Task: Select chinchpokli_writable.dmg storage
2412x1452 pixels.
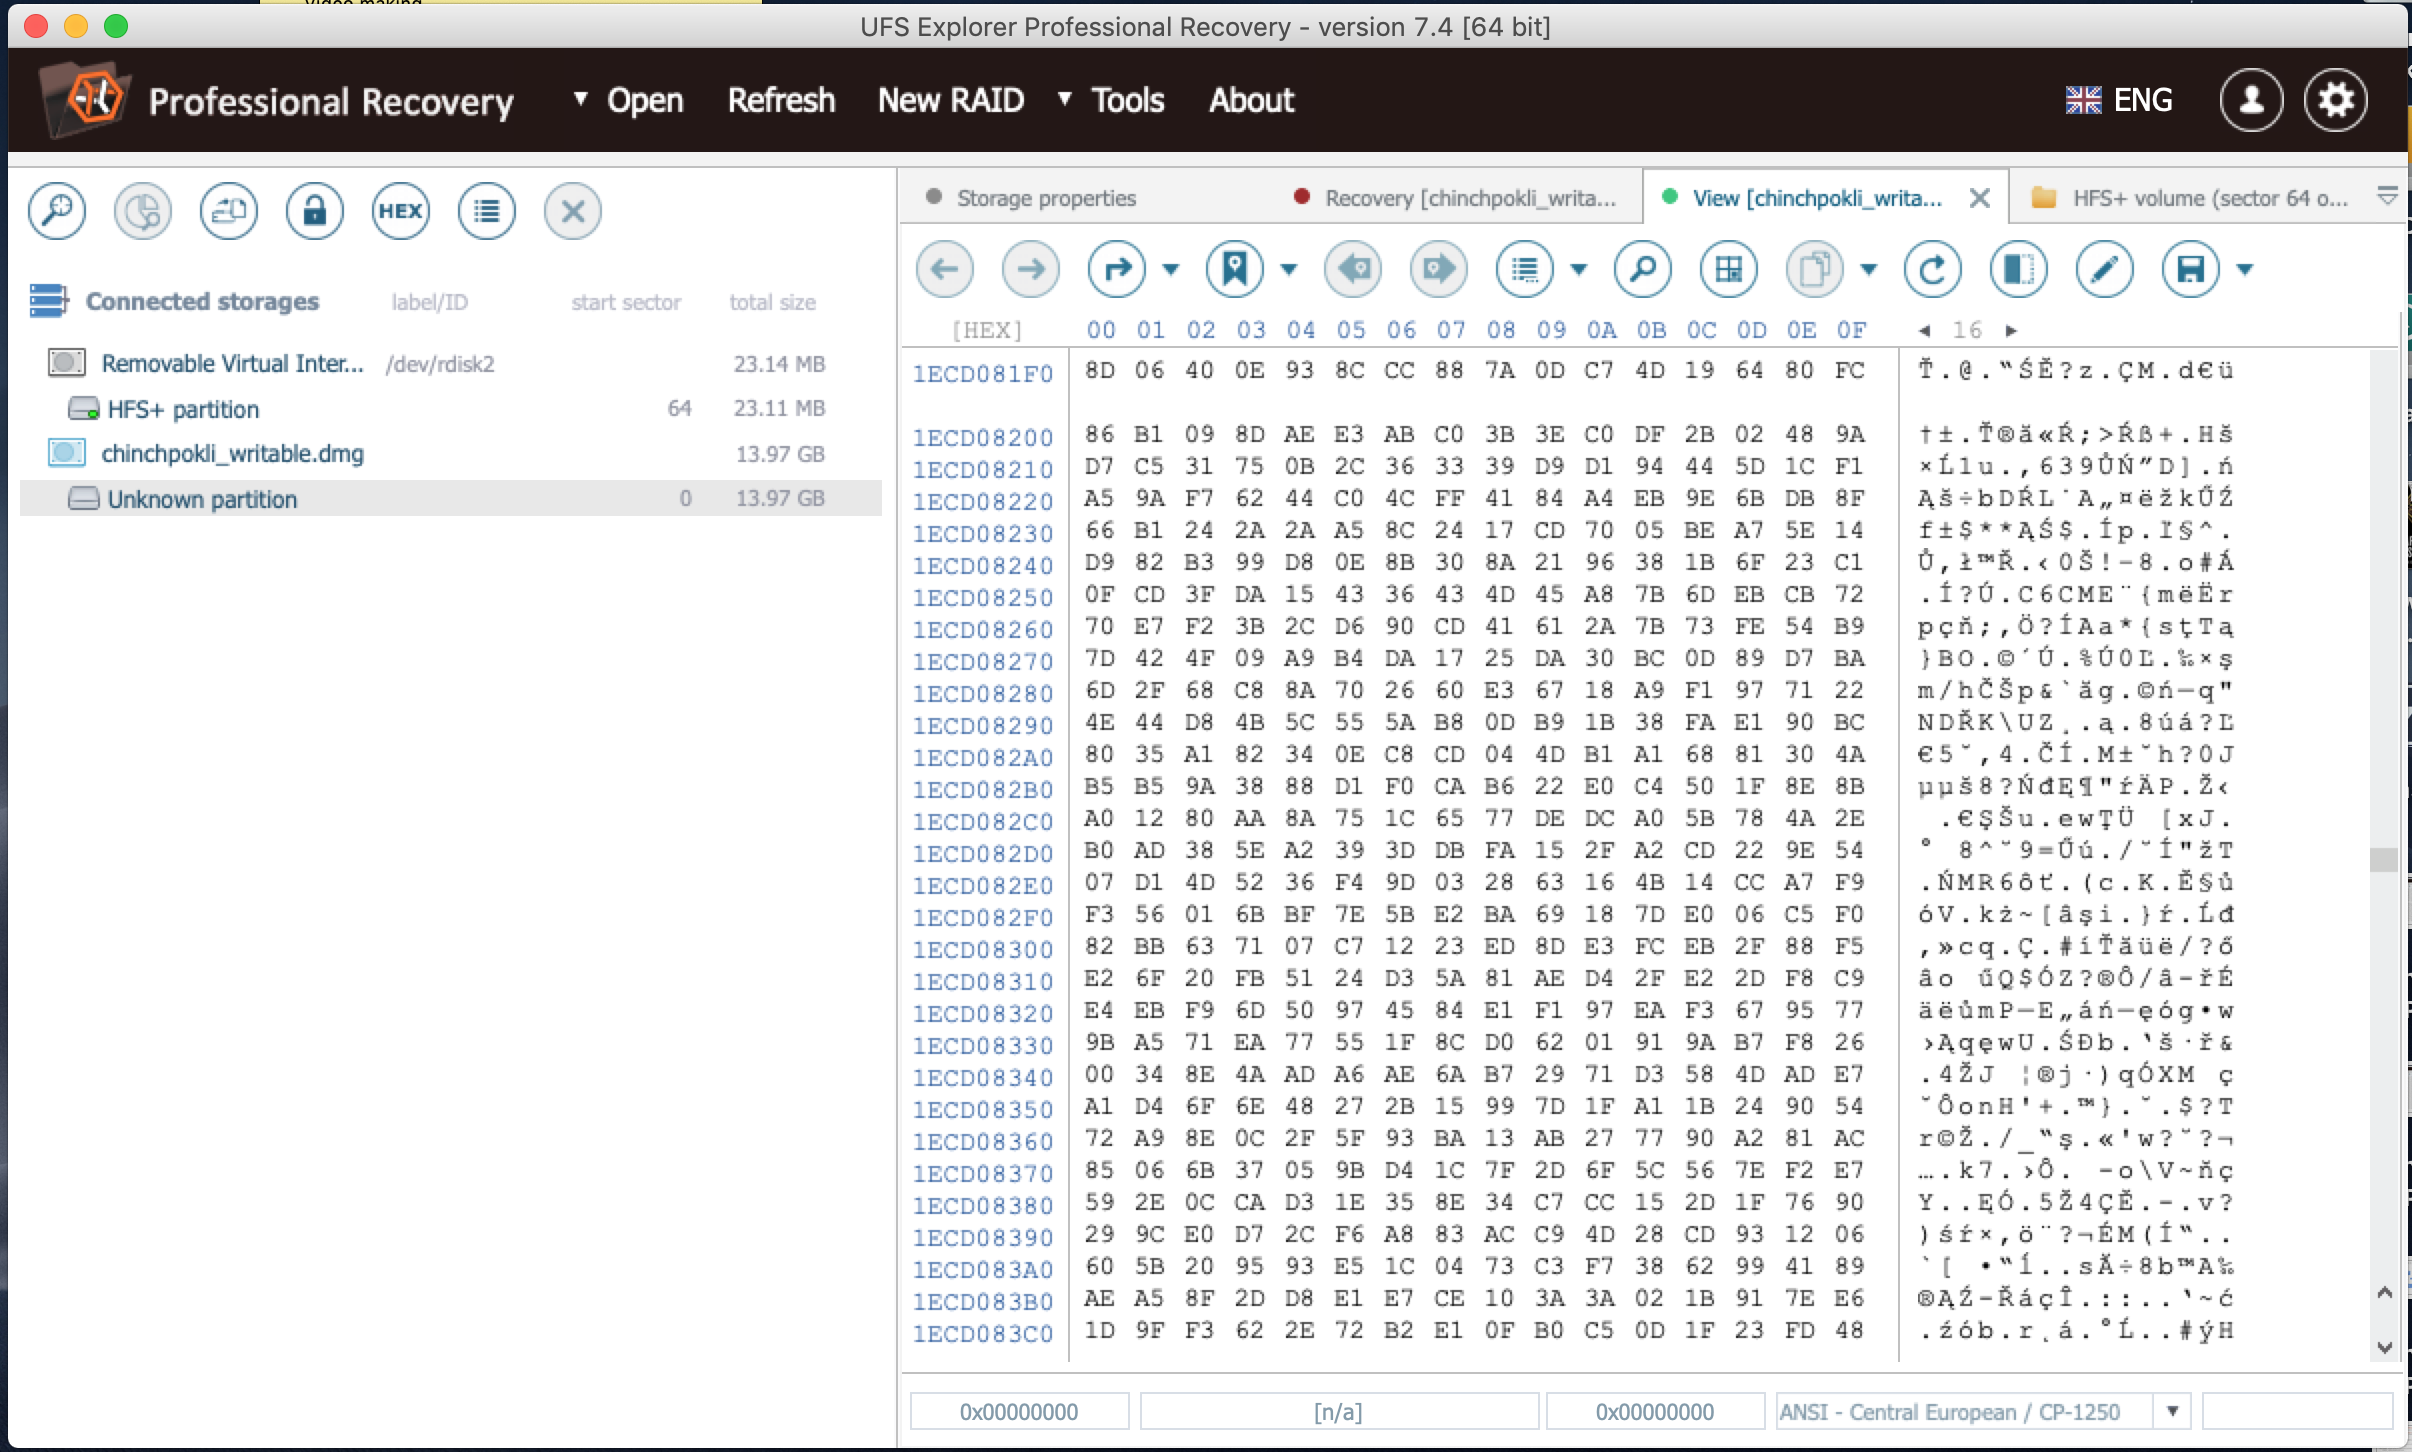Action: point(450,453)
